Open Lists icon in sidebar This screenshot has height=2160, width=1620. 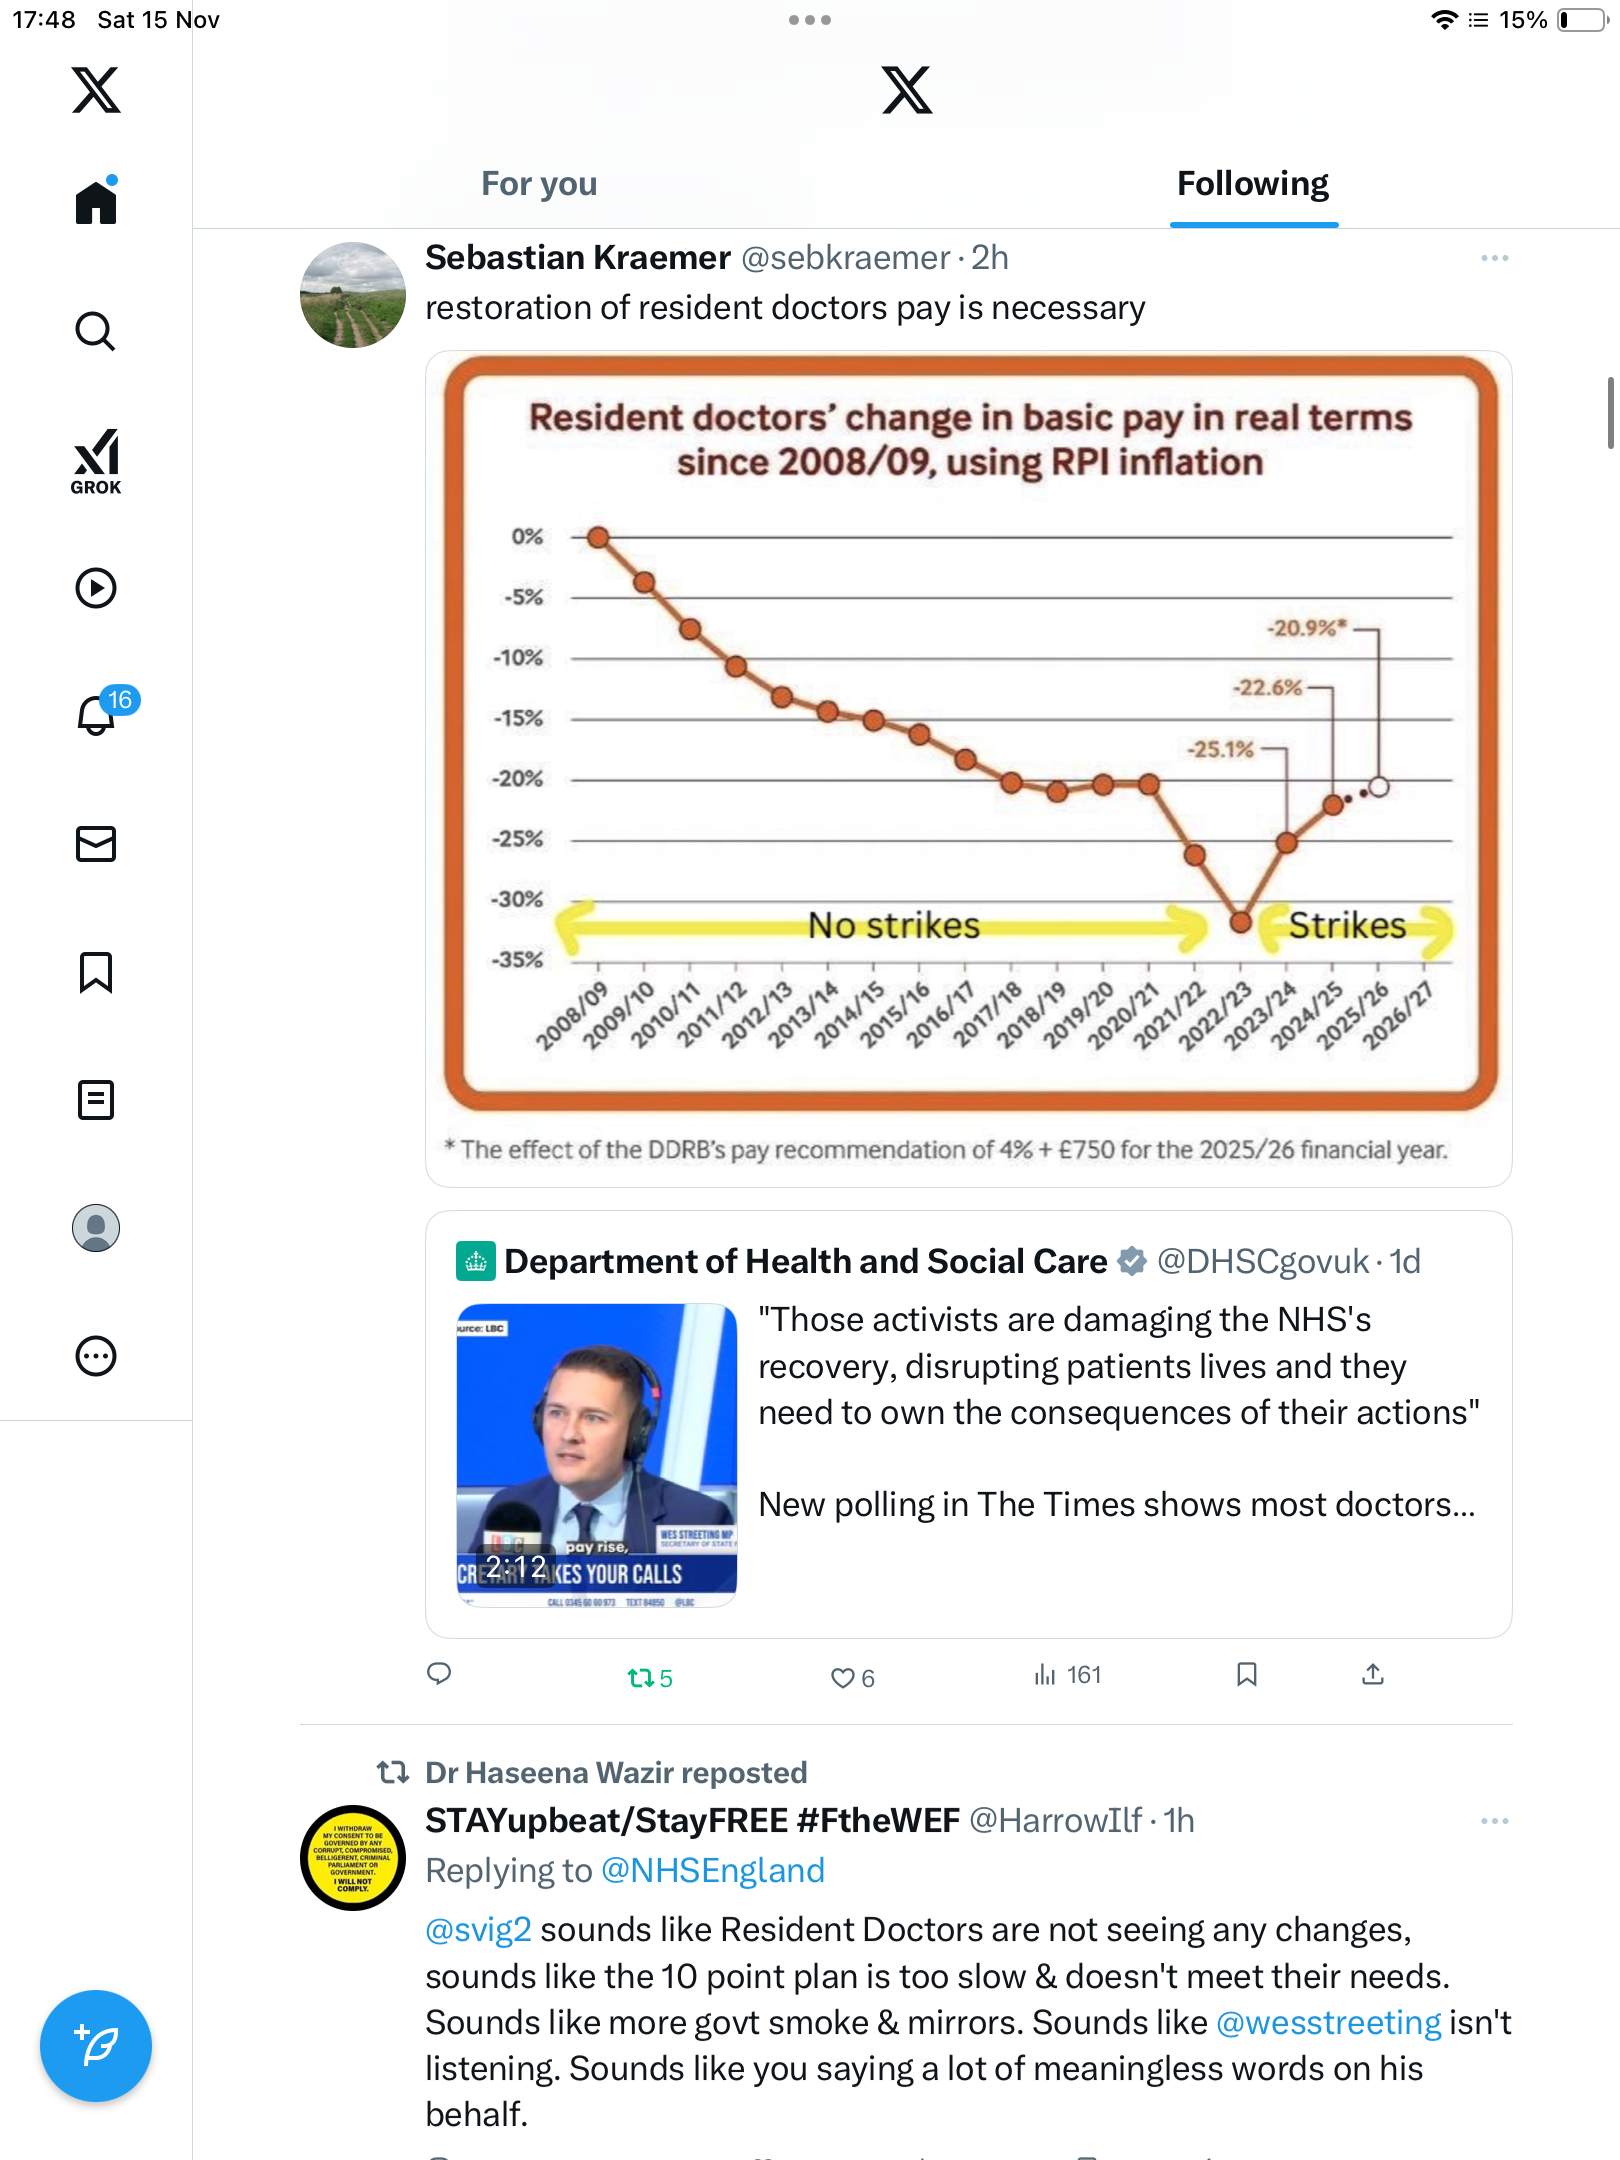coord(96,1100)
